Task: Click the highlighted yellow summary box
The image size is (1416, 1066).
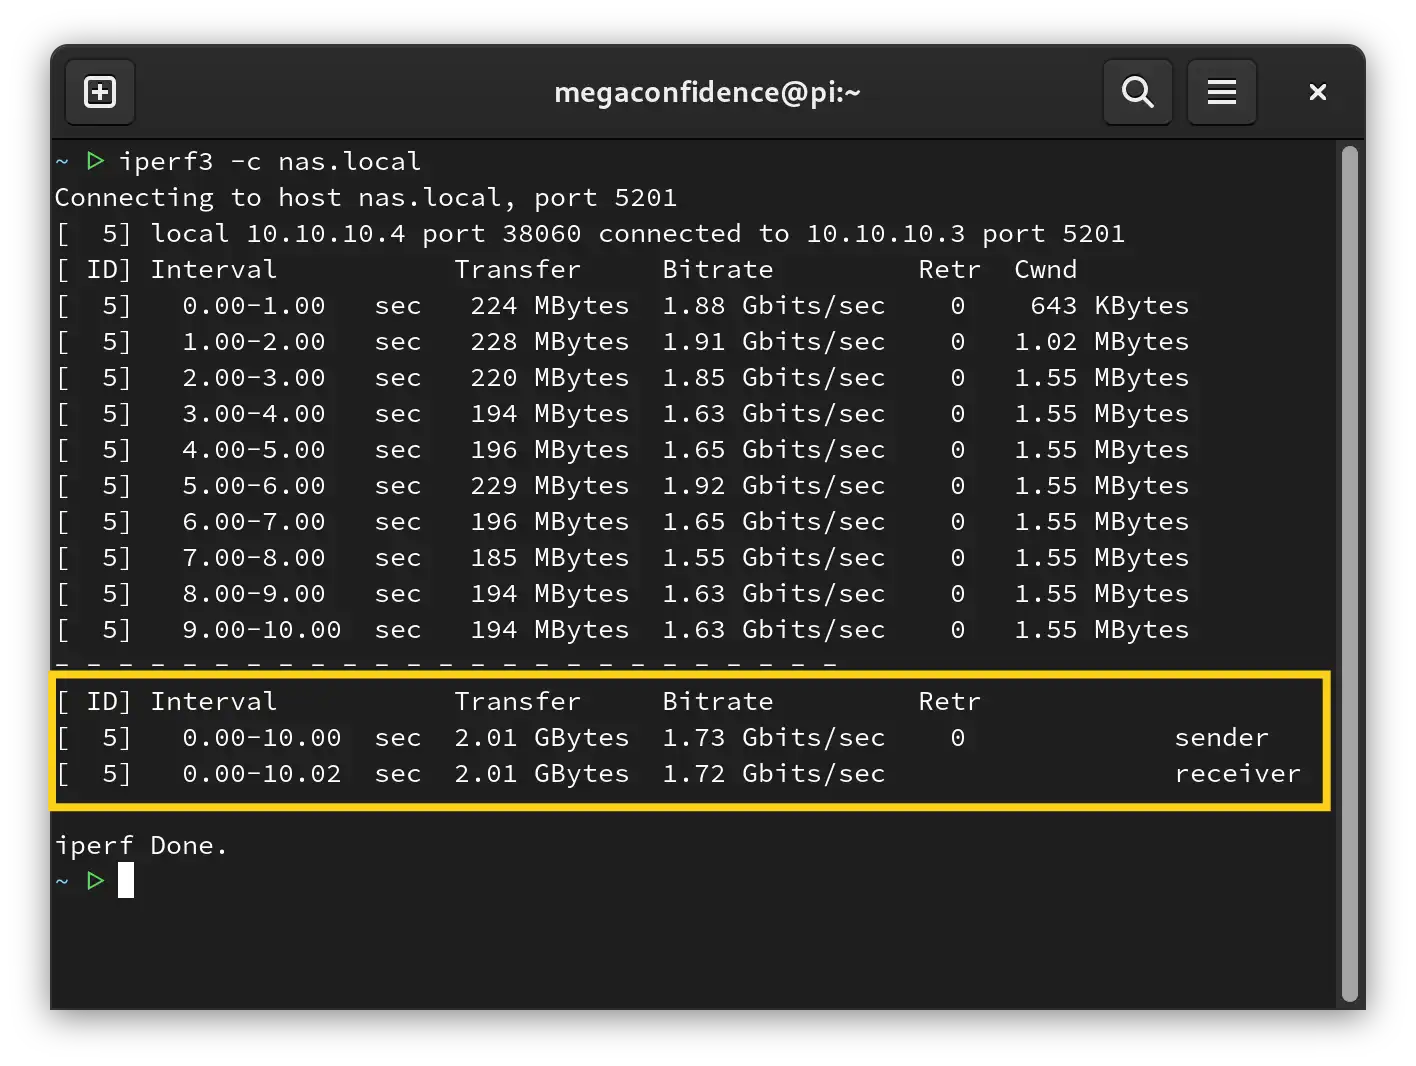Action: click(x=690, y=740)
